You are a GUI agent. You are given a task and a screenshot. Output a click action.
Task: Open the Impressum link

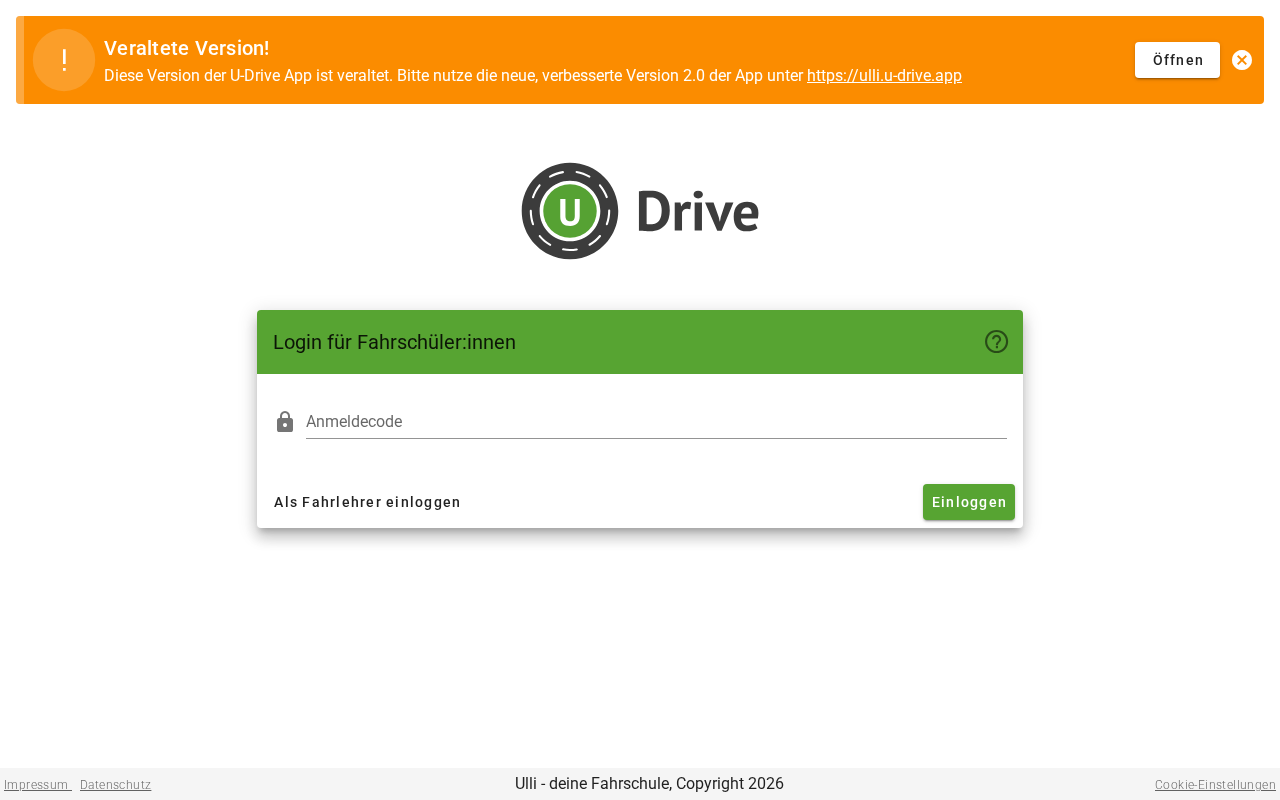36,785
